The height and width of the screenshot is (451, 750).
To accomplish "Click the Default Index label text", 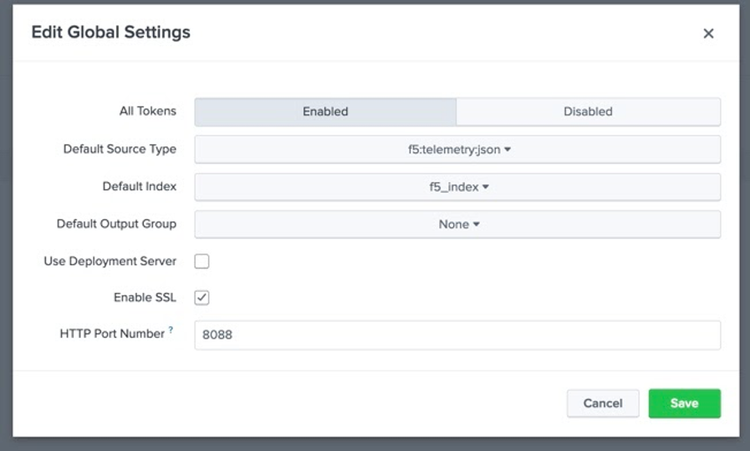I will click(x=139, y=187).
